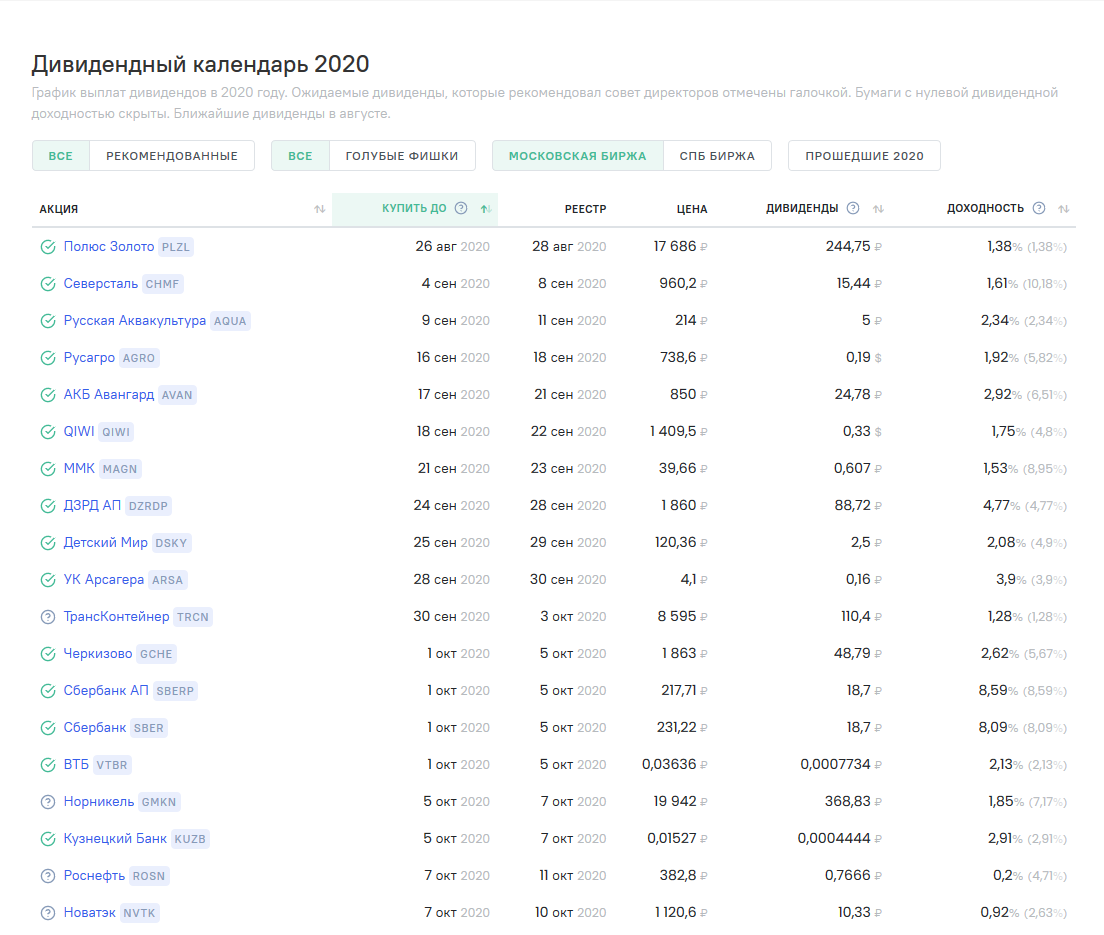Open the Русагро stock link
1104x935 pixels.
[x=89, y=358]
